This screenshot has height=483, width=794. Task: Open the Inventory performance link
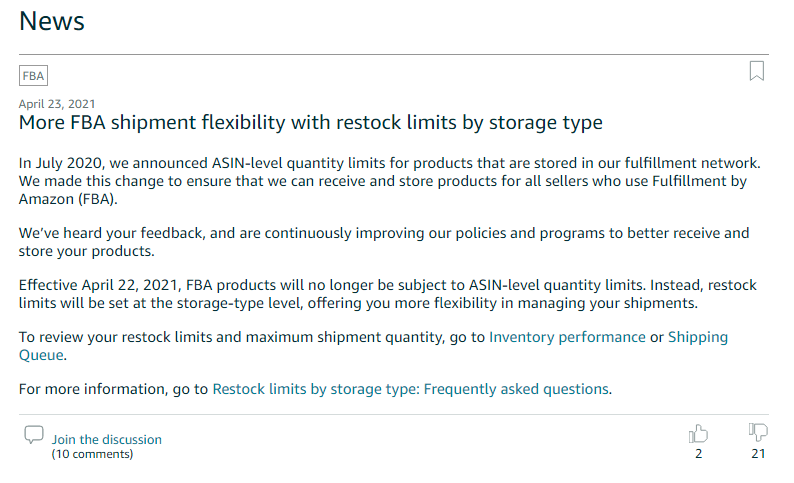pyautogui.click(x=567, y=337)
